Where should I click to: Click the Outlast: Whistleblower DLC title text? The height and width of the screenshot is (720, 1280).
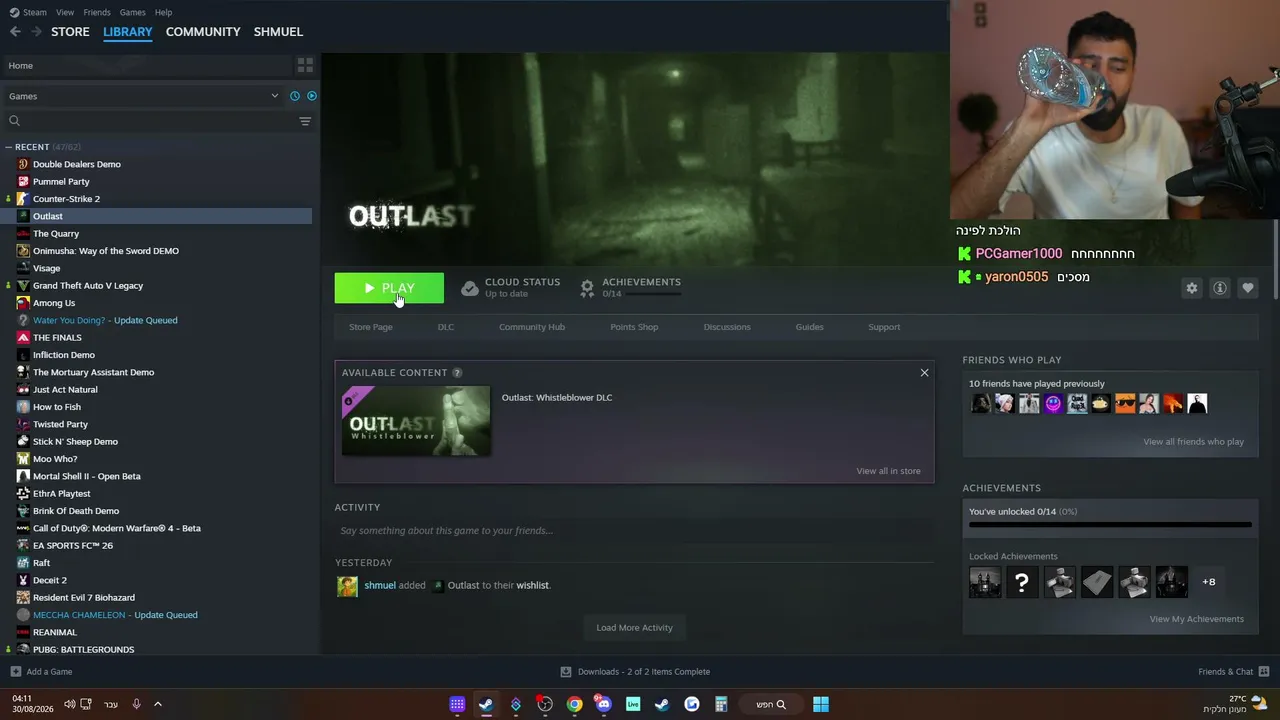tap(557, 398)
